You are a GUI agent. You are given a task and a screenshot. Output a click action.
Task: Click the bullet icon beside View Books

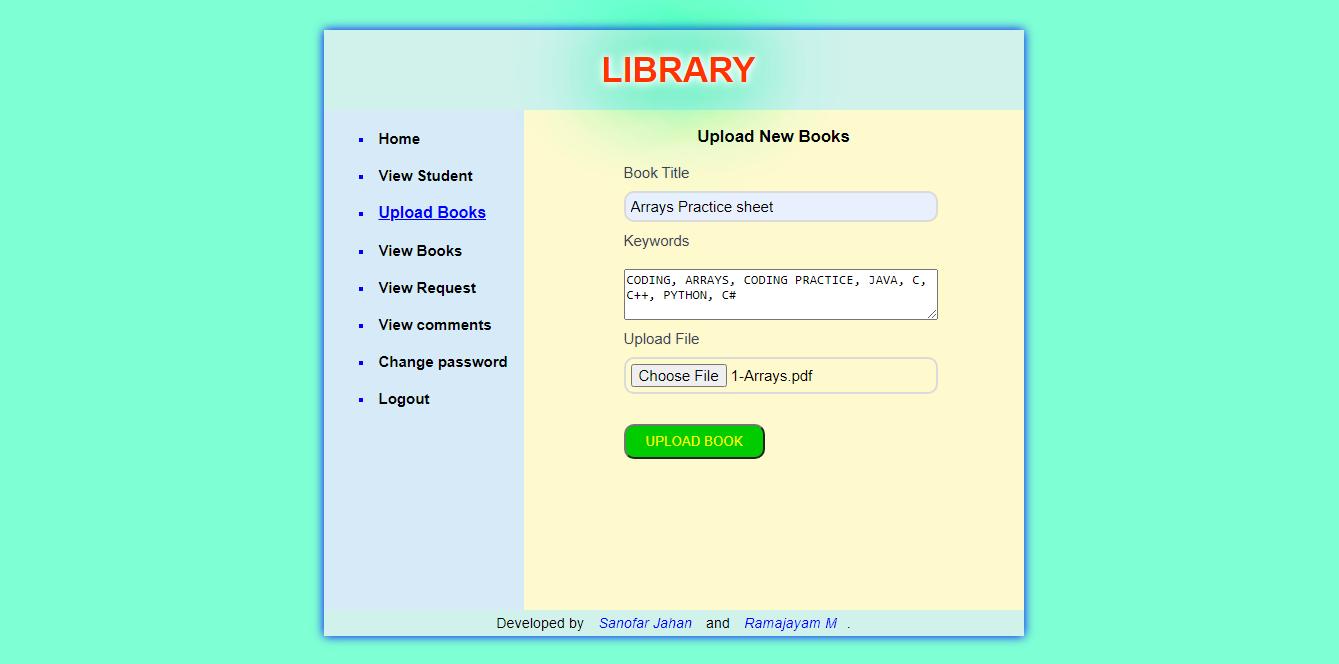tap(360, 251)
